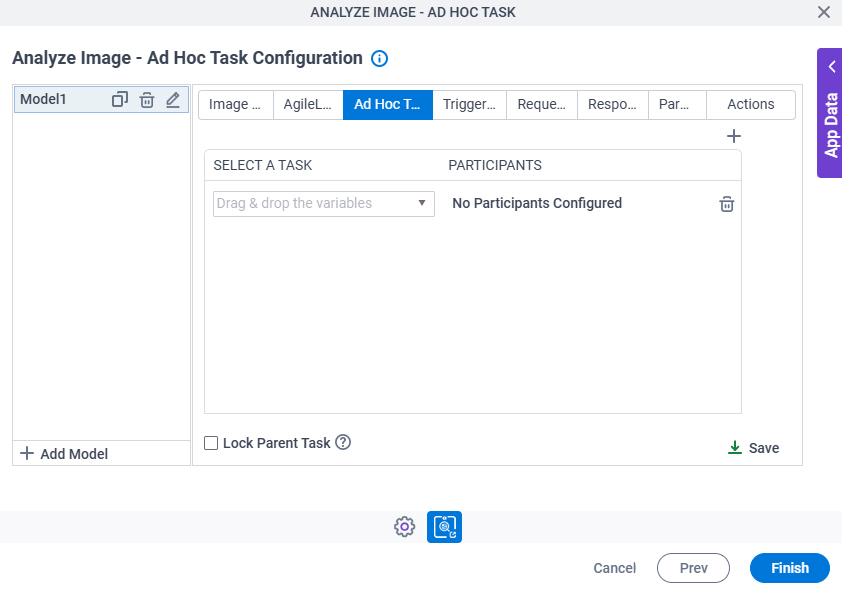Select the Analyze Image step icon
Screen dimensions: 842x591
click(444, 527)
